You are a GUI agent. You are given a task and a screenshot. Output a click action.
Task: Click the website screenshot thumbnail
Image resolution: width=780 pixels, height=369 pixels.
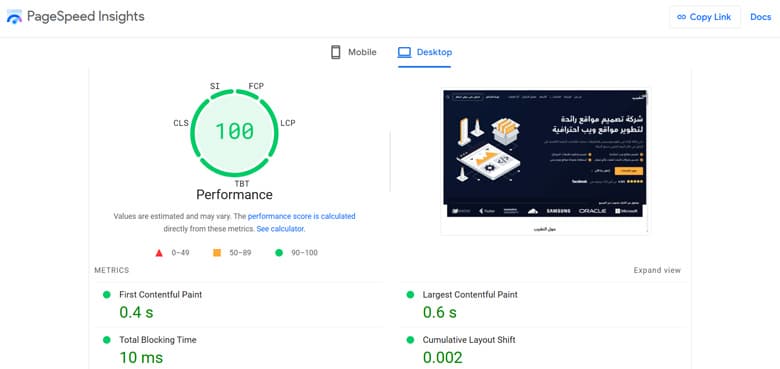pos(545,161)
